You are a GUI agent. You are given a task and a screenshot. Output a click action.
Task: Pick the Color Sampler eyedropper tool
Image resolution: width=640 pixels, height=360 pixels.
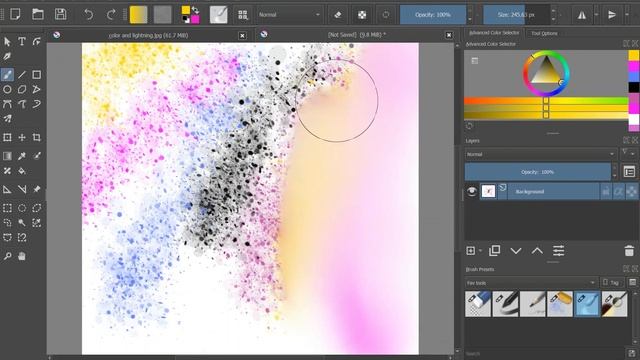coord(22,156)
